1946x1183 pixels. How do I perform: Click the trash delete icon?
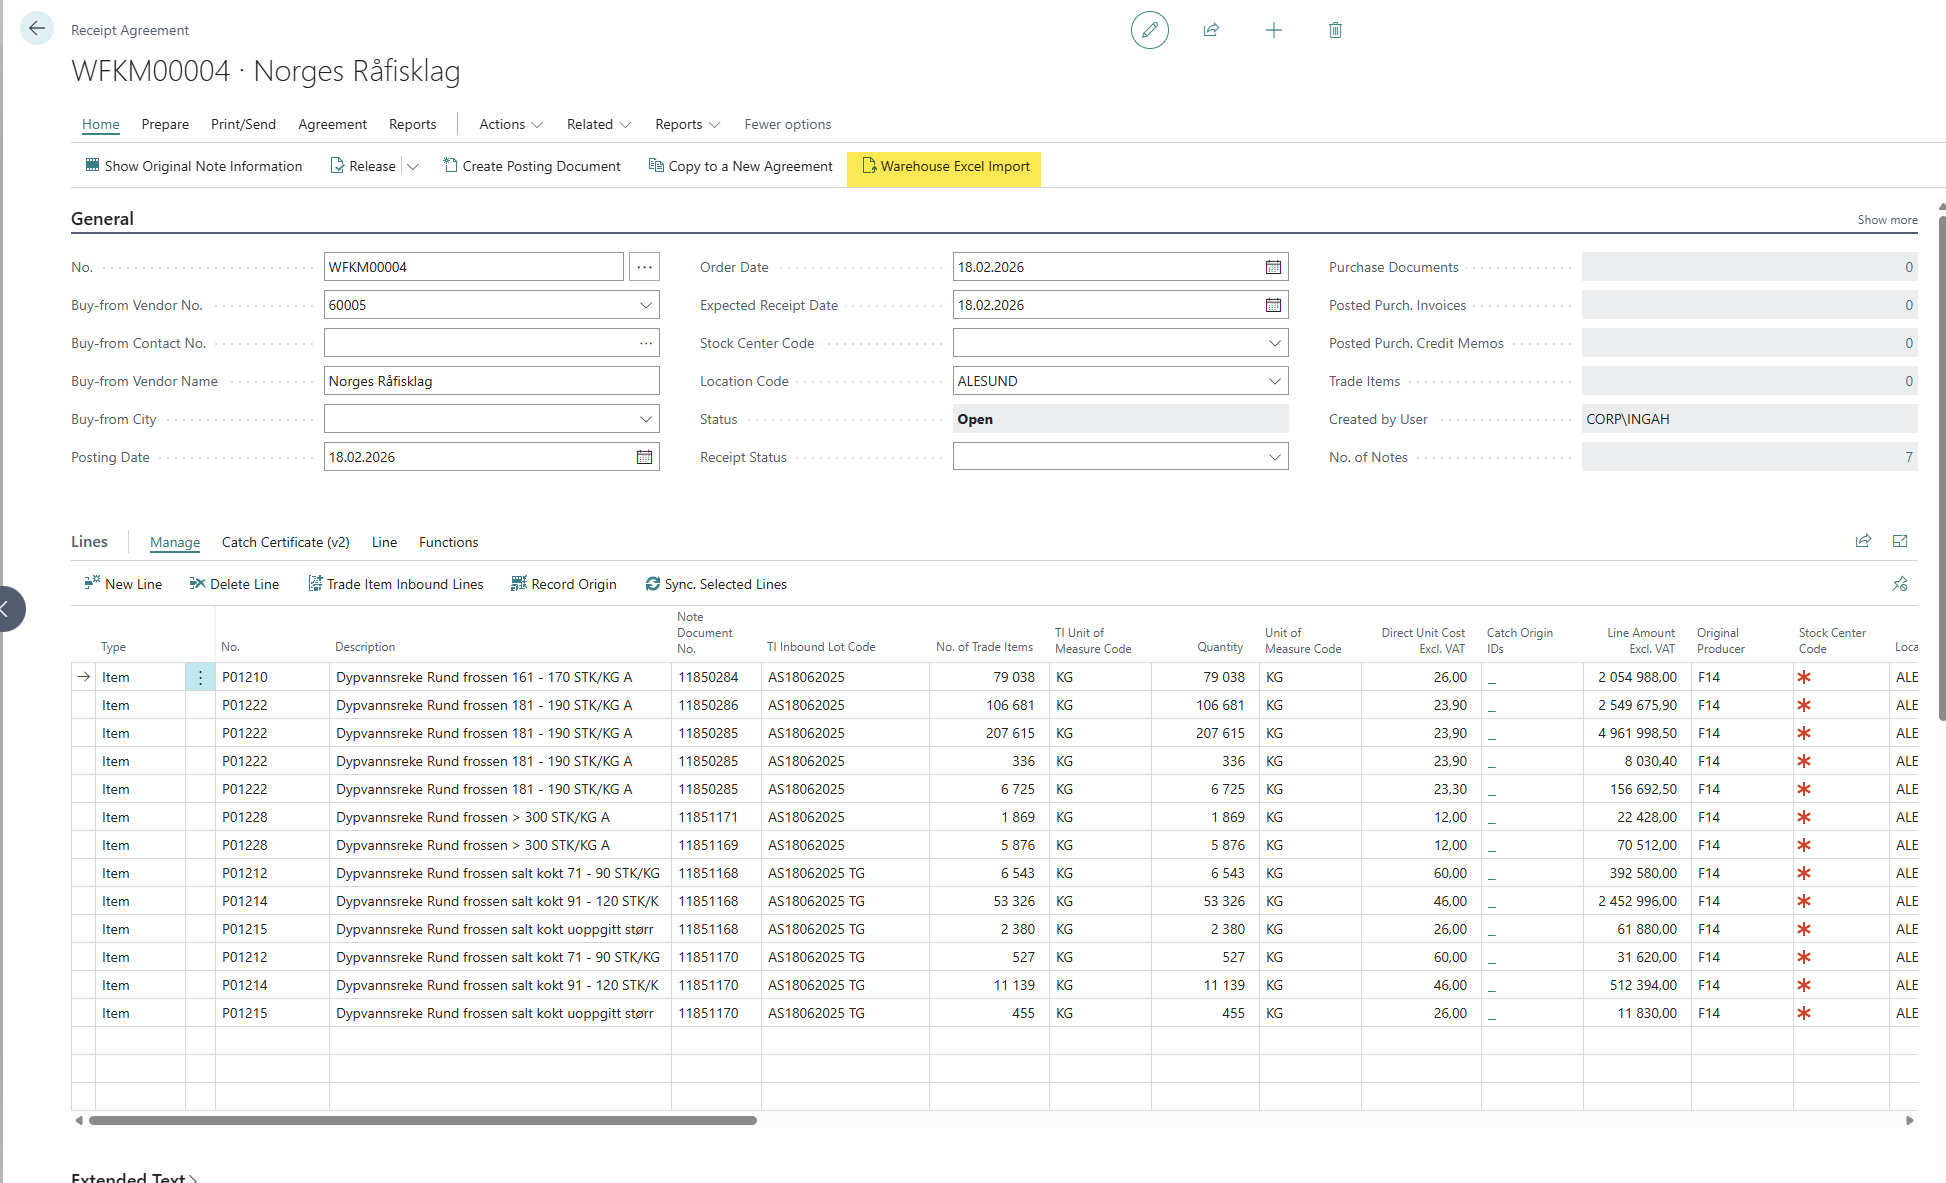pos(1335,30)
